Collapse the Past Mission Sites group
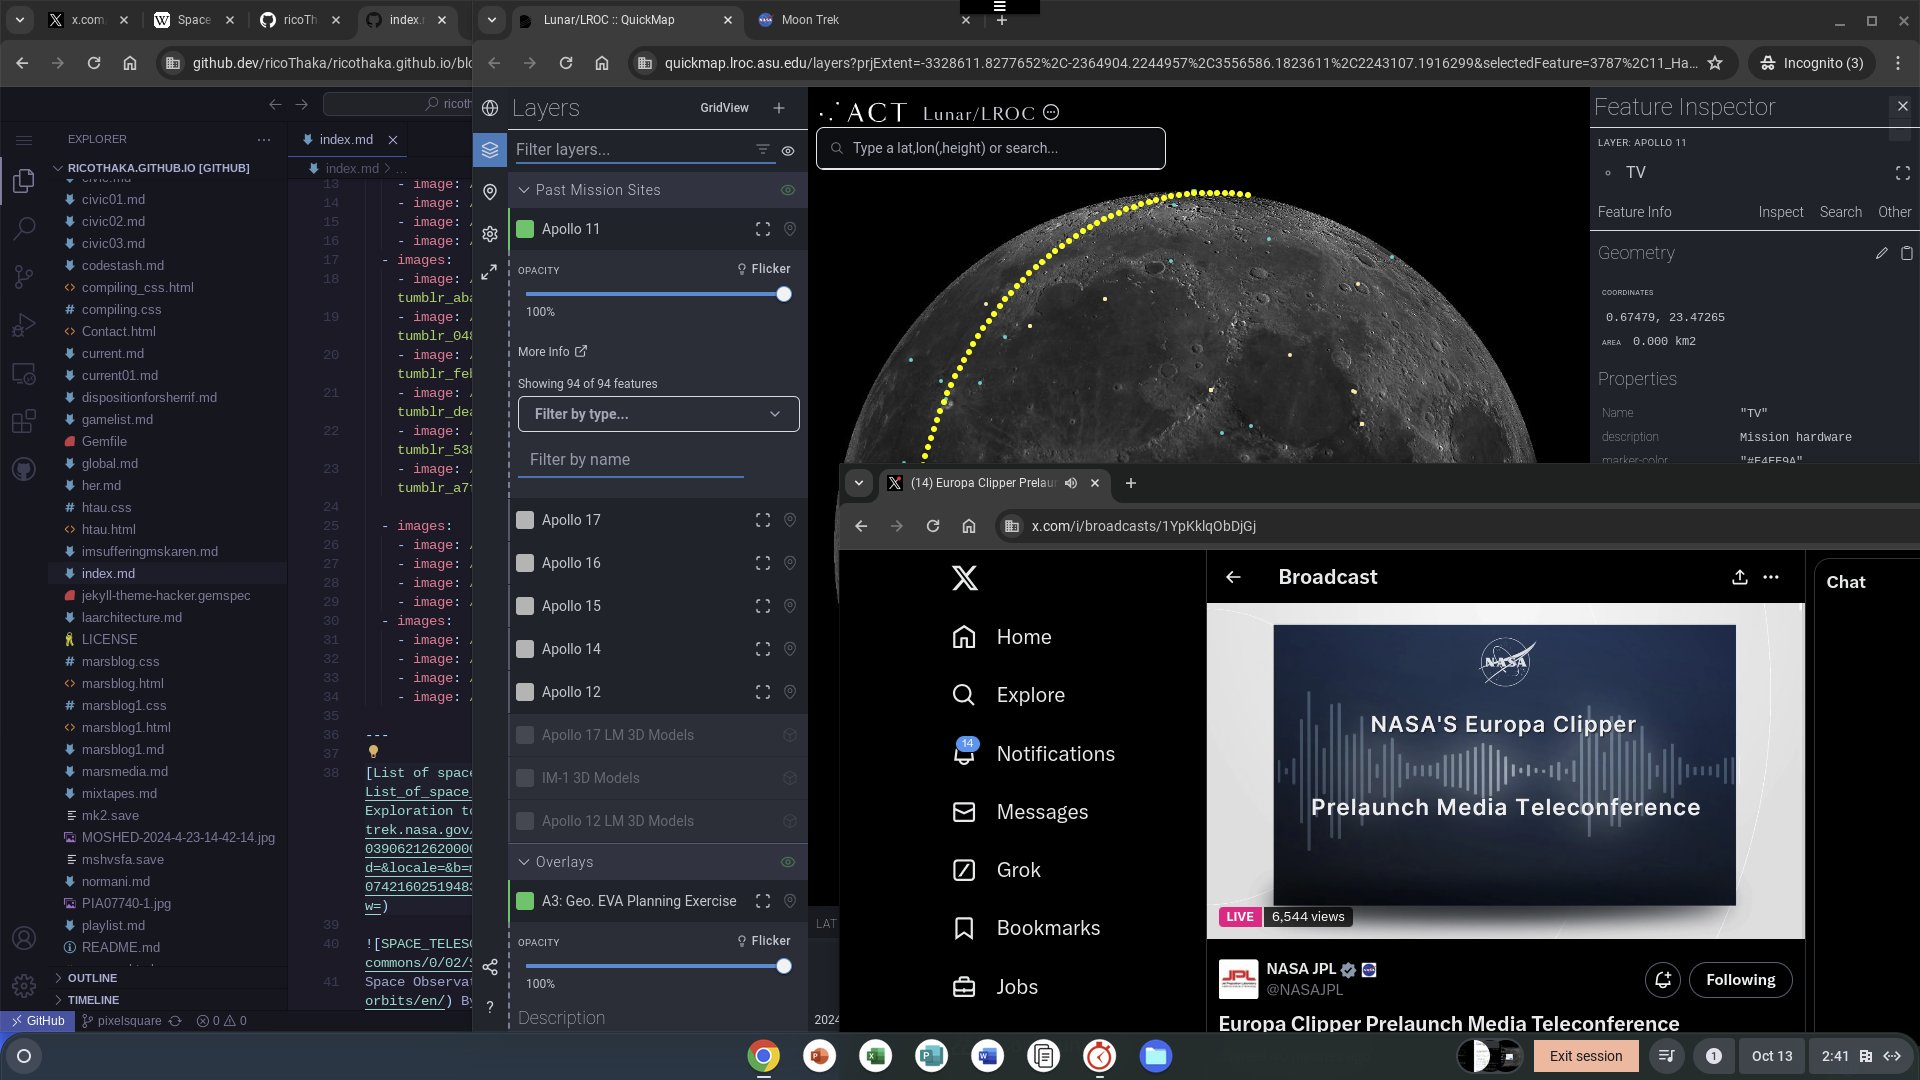1920x1080 pixels. point(524,190)
